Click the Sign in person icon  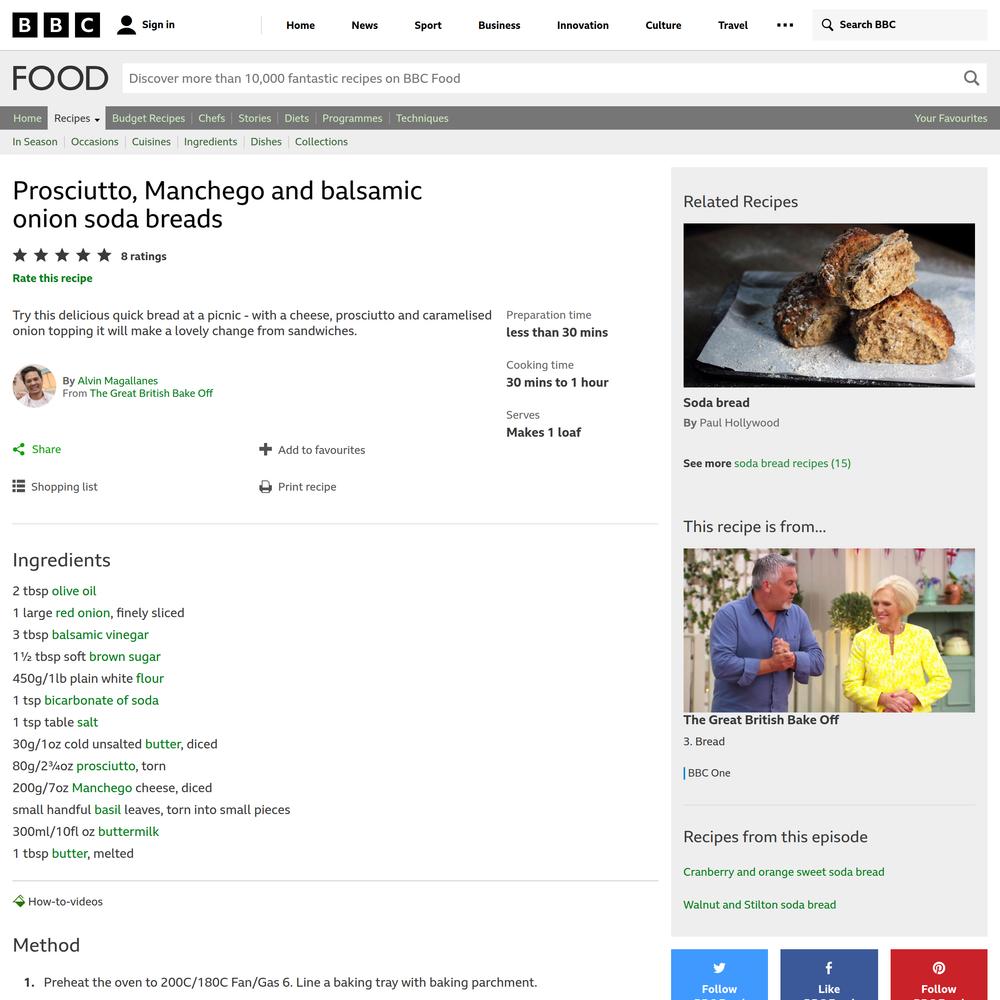tap(126, 25)
